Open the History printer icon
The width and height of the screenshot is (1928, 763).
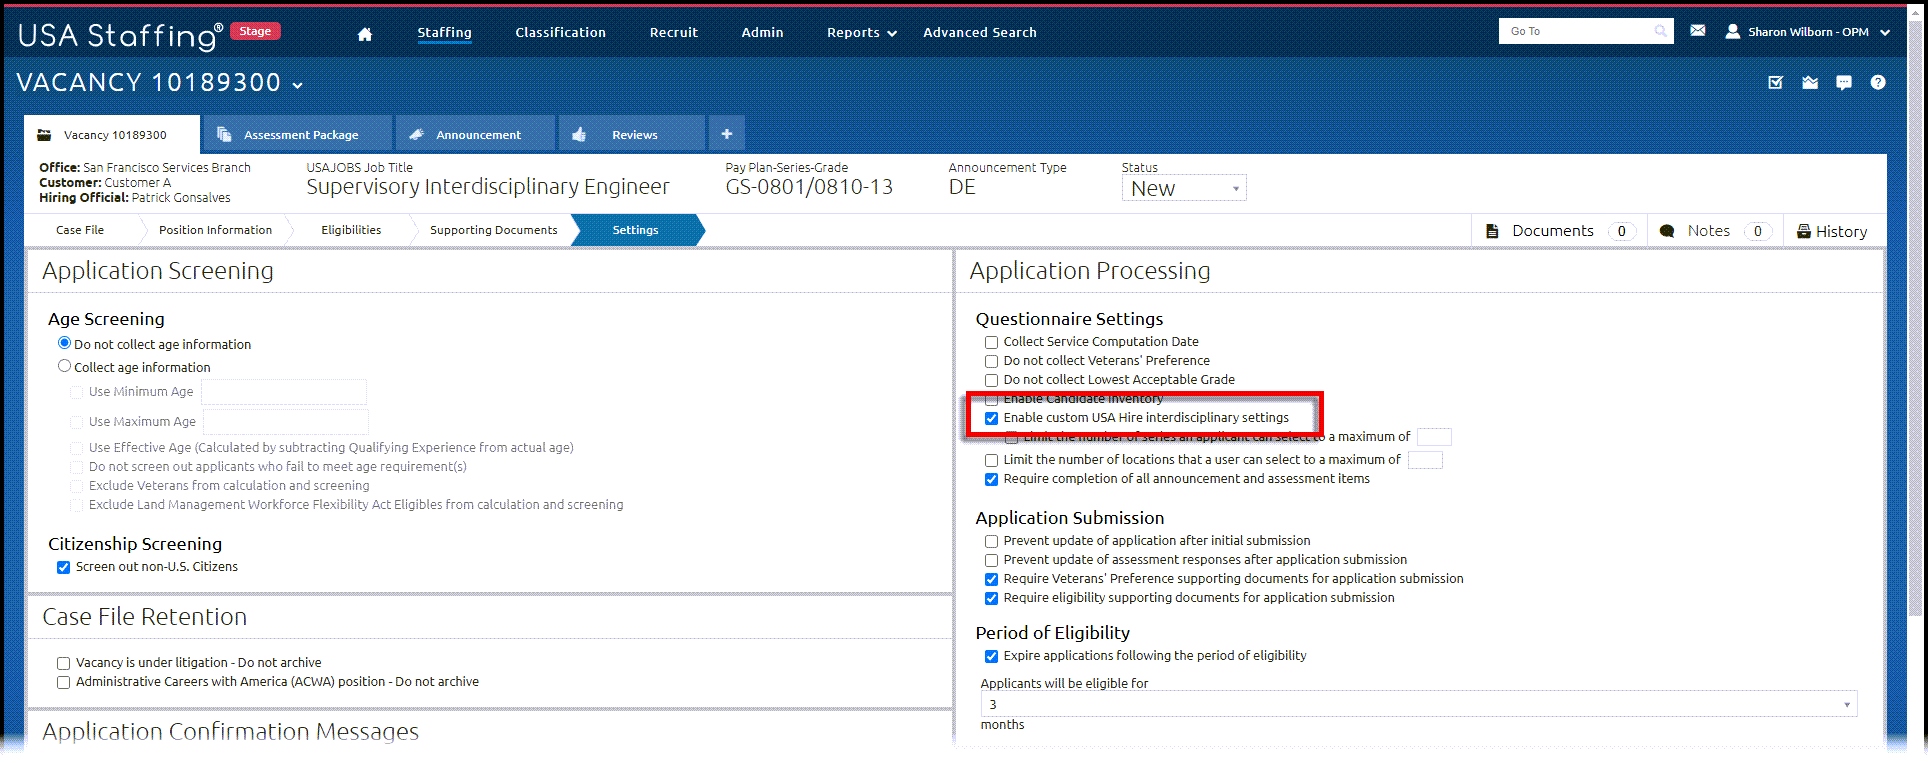tap(1804, 231)
